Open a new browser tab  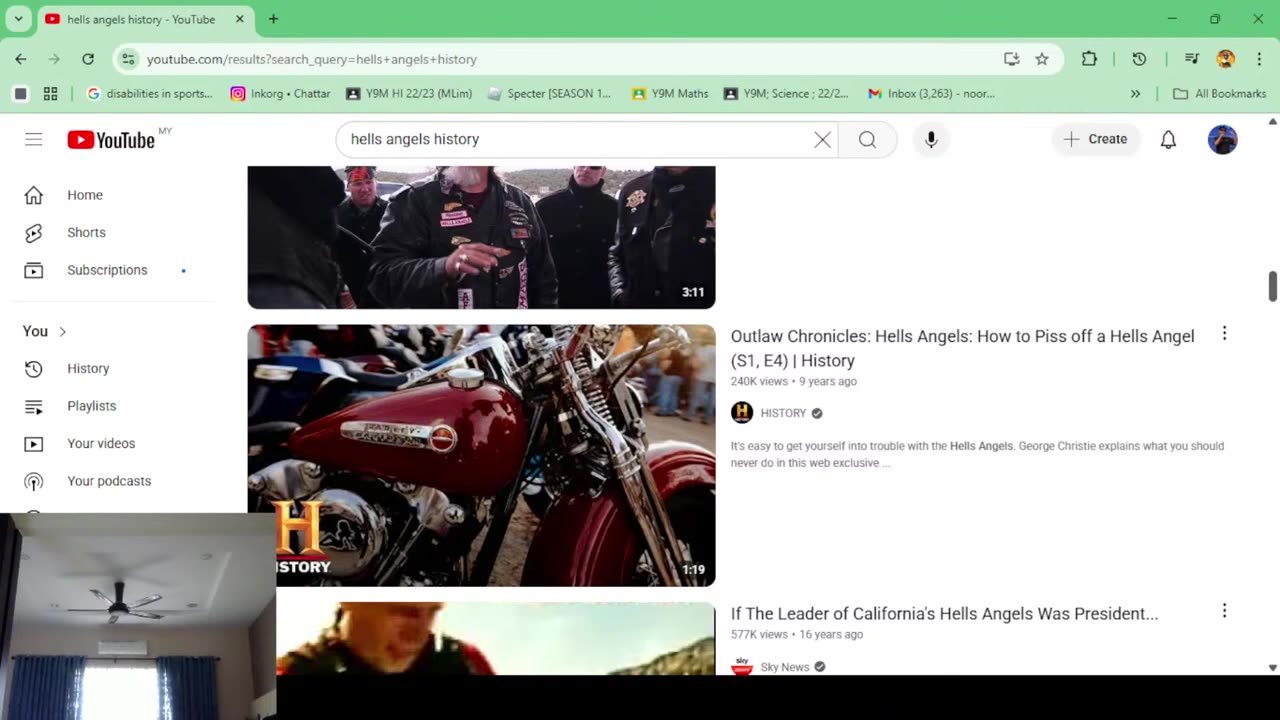pyautogui.click(x=273, y=19)
